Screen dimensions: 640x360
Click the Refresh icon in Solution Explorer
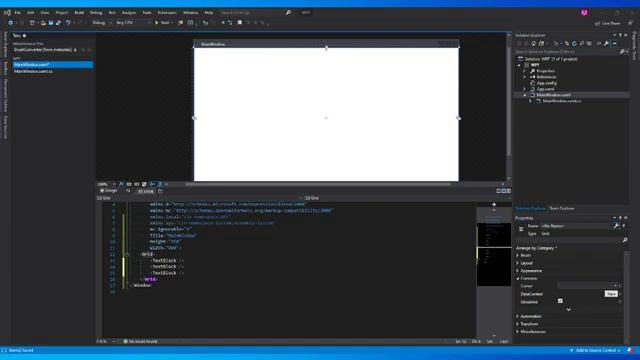click(574, 44)
